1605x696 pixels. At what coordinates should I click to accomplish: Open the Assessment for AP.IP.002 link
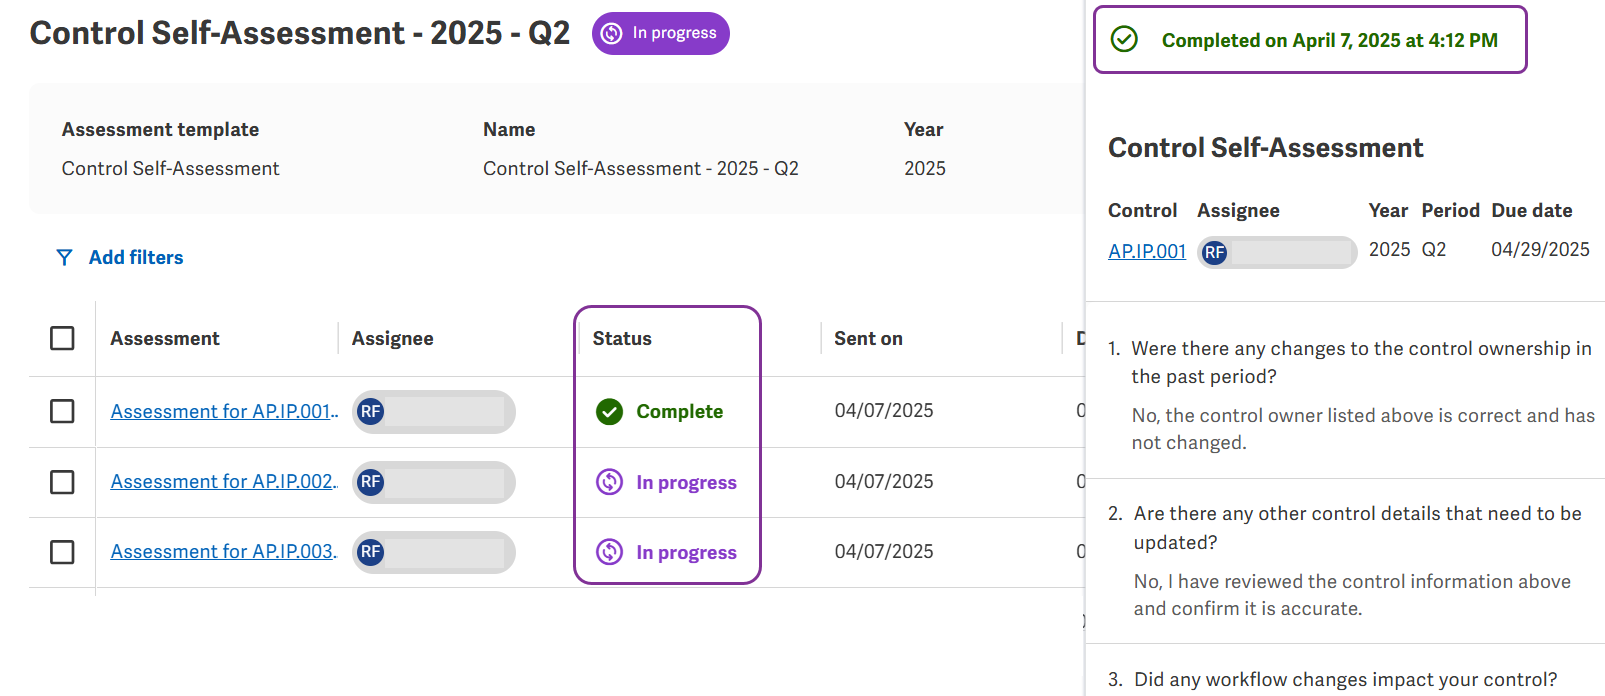click(x=224, y=482)
